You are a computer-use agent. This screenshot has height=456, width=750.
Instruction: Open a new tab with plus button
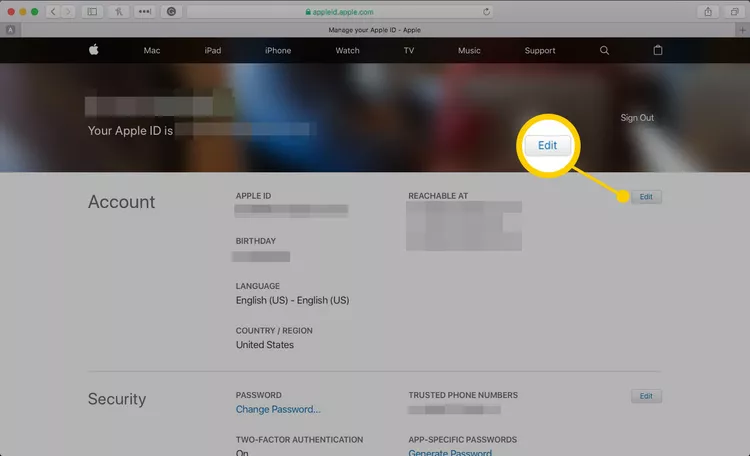742,30
